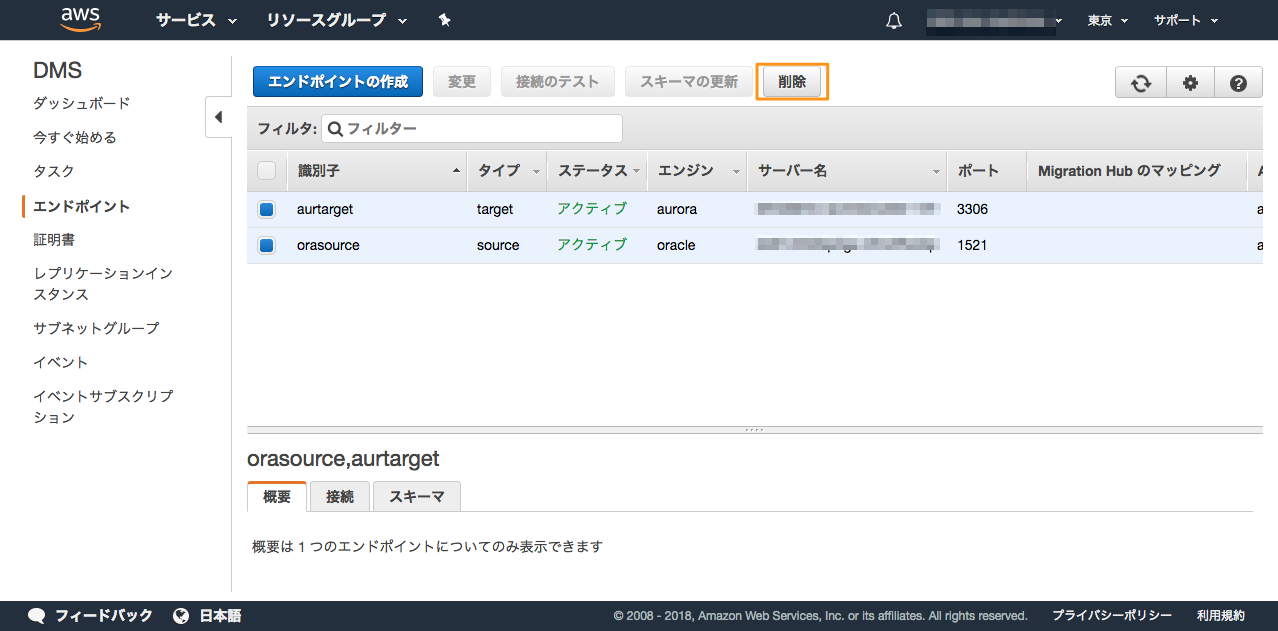Select the レプリケーションインスタンス sidebar item
1278x631 pixels.
point(103,284)
